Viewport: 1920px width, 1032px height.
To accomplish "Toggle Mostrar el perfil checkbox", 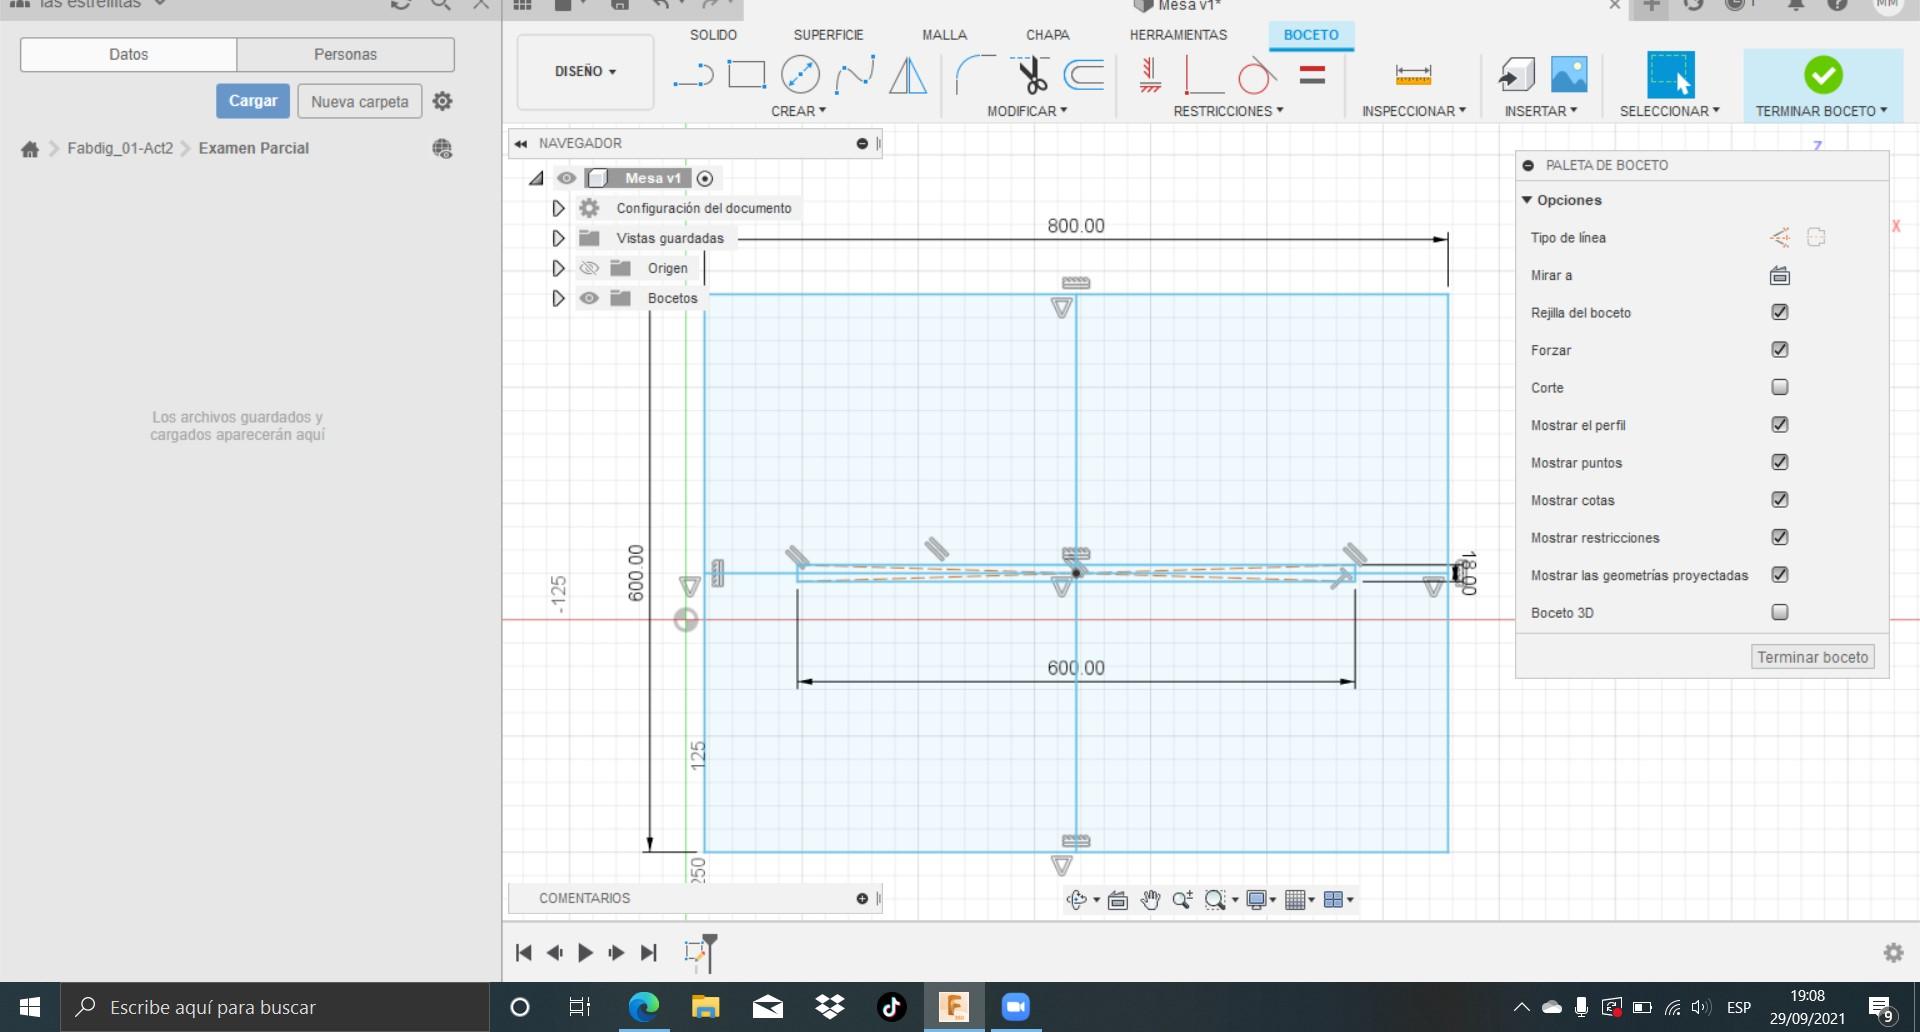I will (x=1780, y=424).
